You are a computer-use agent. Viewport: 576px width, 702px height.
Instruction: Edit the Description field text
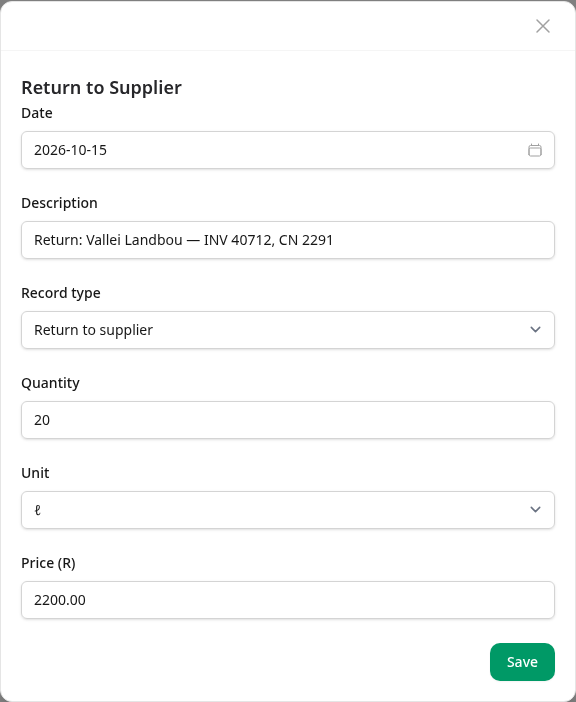288,240
